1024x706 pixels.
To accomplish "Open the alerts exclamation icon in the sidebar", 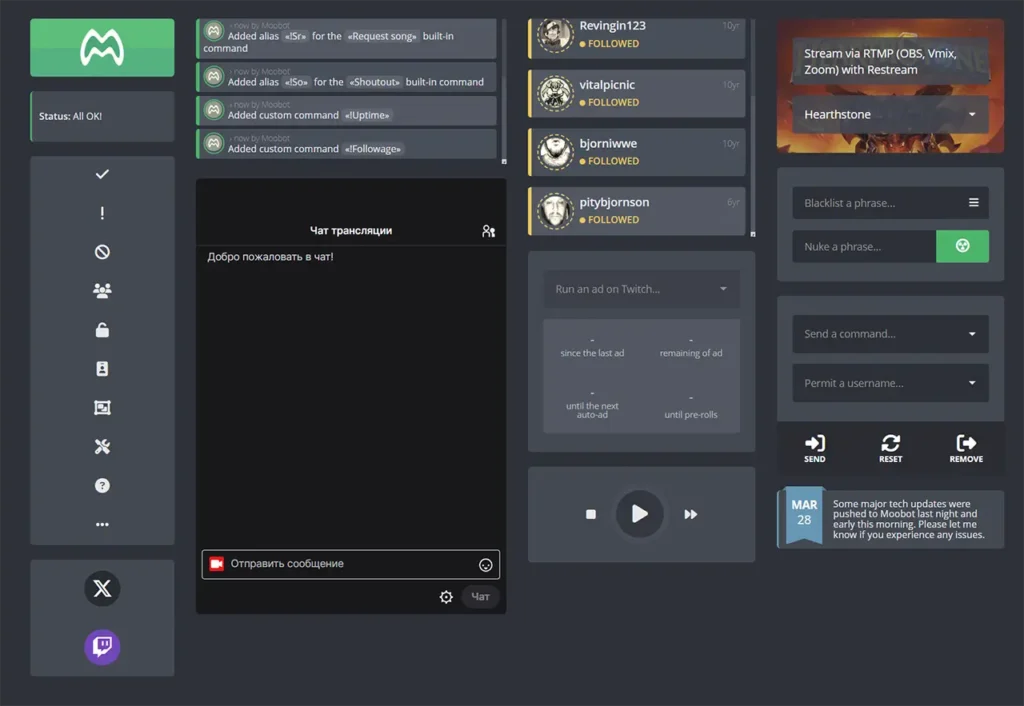I will (102, 213).
